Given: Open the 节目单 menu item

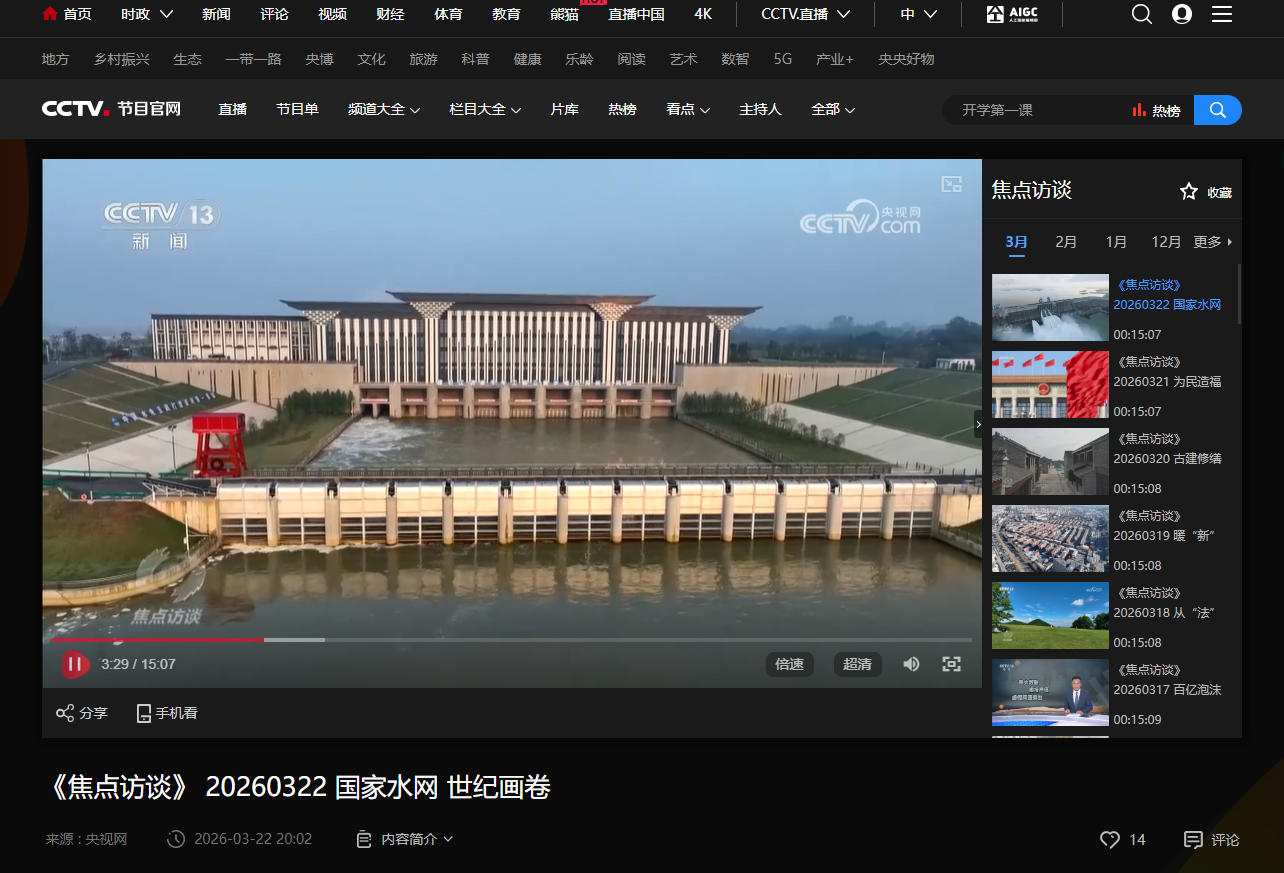Looking at the screenshot, I should click(x=297, y=109).
